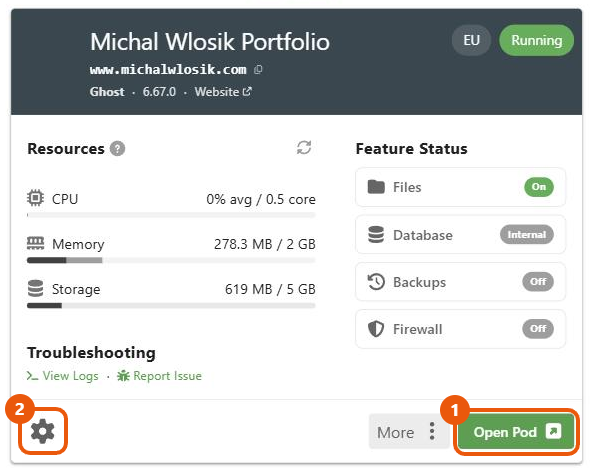This screenshot has height=472, width=594.
Task: Click the Resources heading
Action: pyautogui.click(x=66, y=148)
